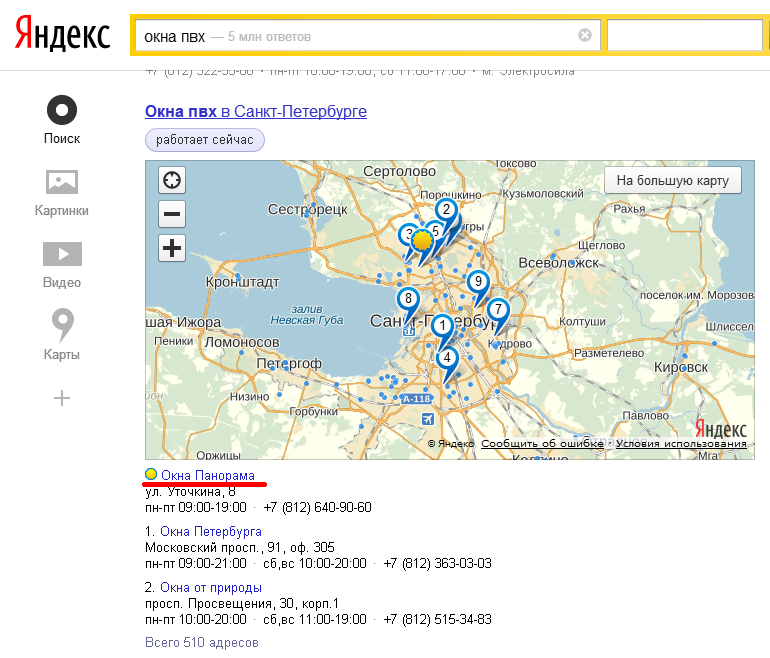Image resolution: width=770 pixels, height=658 pixels.
Task: Clear the search query with X icon
Action: pos(585,36)
